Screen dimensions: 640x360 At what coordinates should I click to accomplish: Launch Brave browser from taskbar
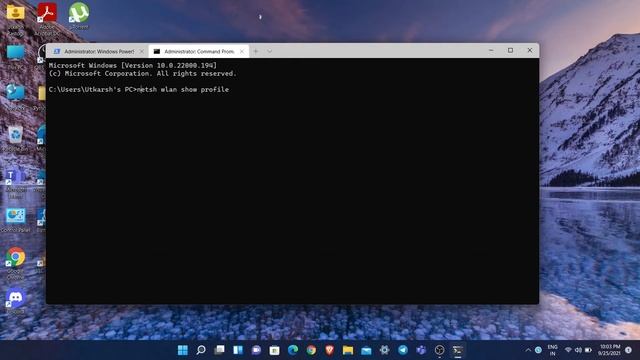coord(330,350)
